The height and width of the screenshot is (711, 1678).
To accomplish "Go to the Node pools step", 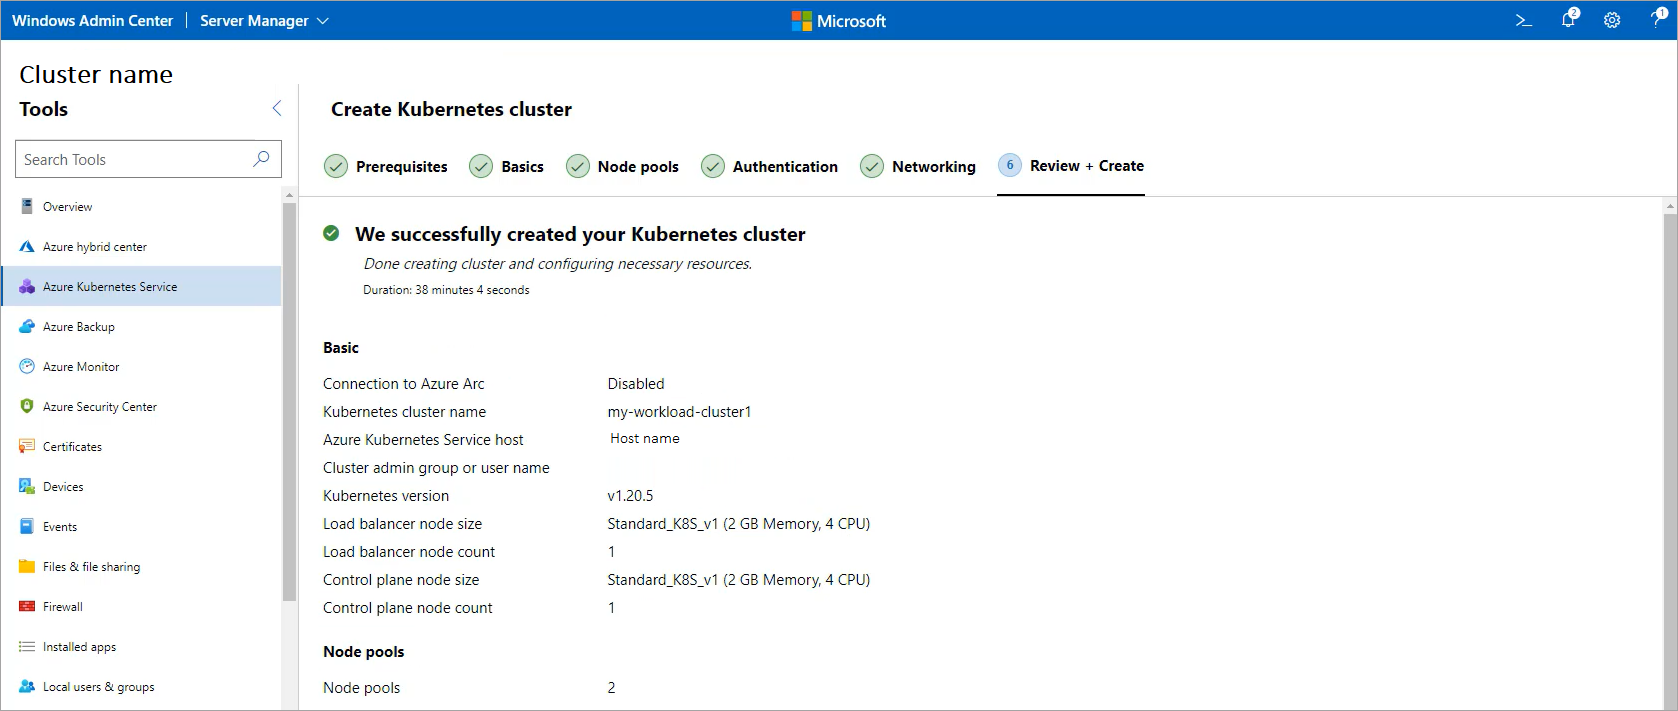I will 622,166.
